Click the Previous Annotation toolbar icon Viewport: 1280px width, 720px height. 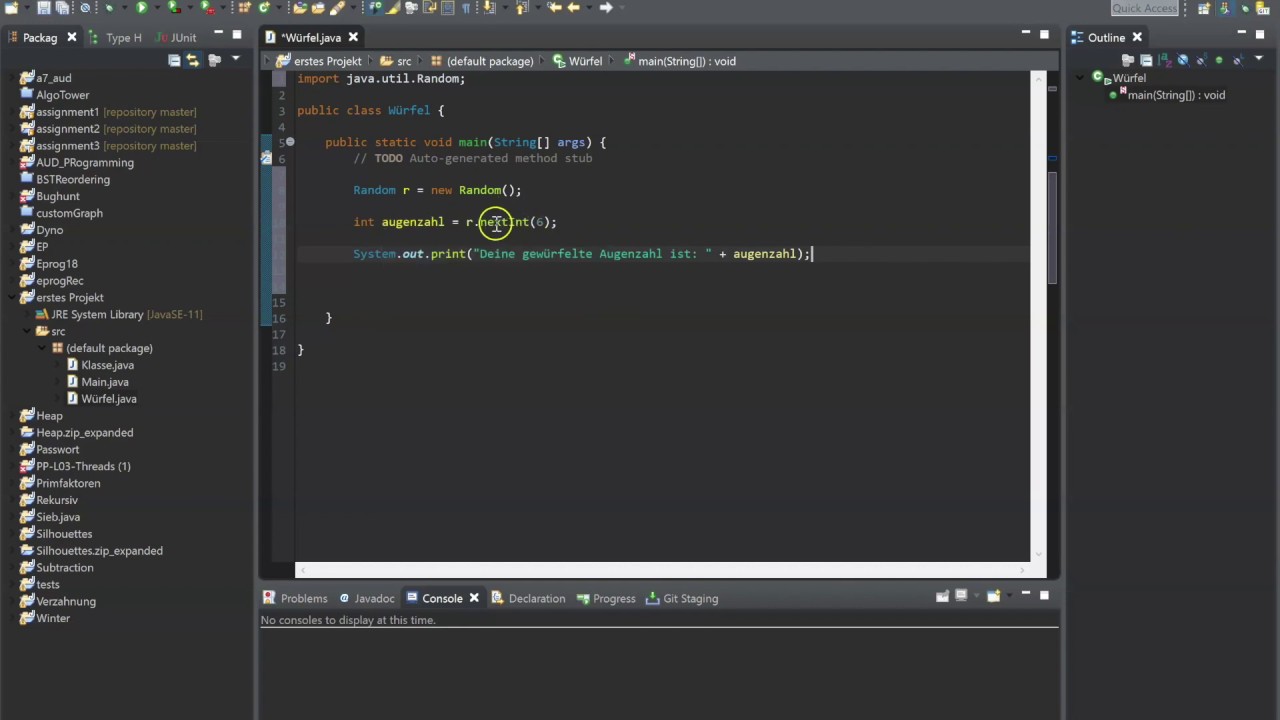pos(521,8)
